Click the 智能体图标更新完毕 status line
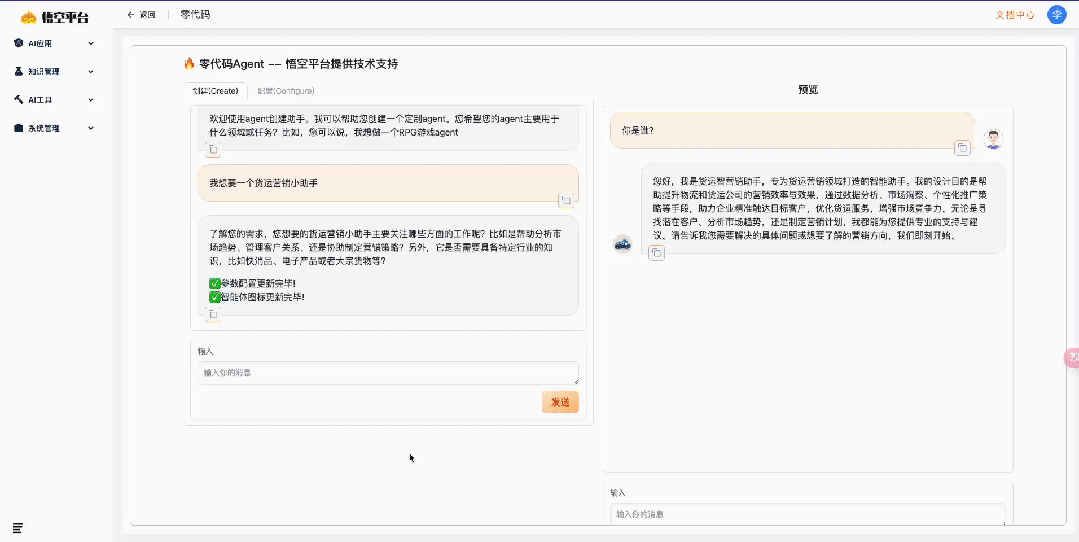Screen dimensions: 1079x542 pos(257,297)
